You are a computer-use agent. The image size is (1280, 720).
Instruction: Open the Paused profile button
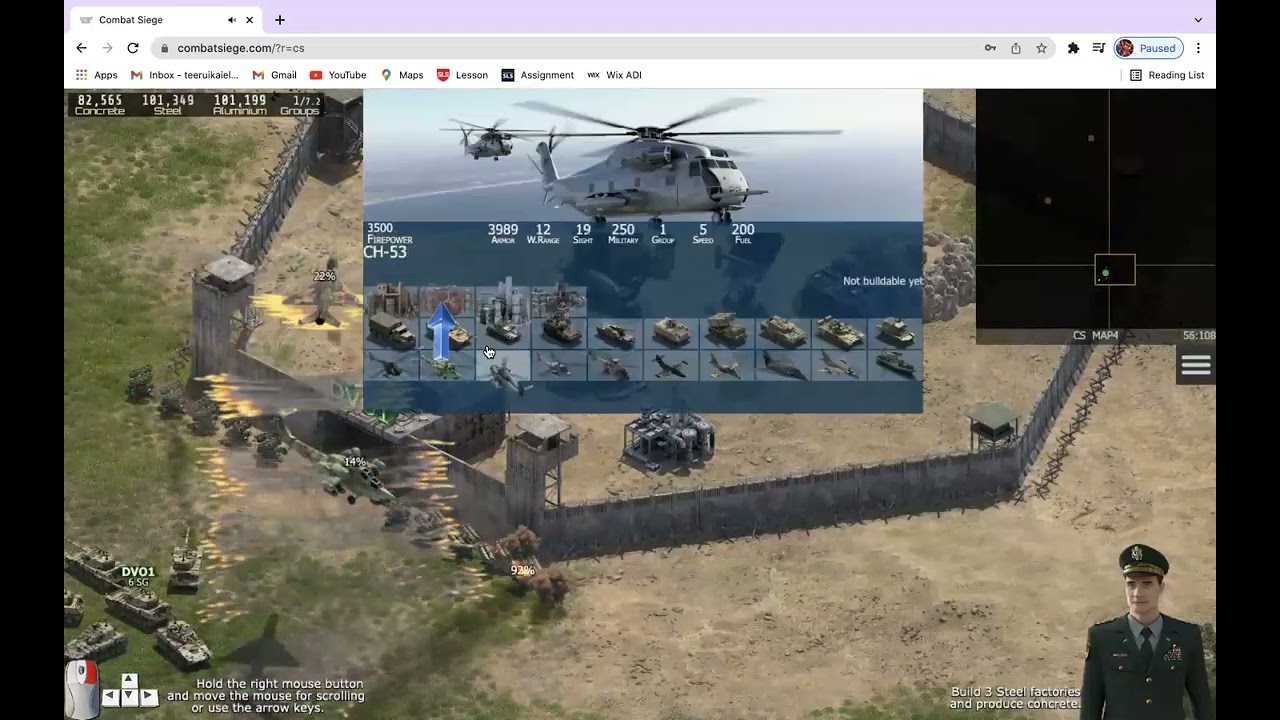[x=1149, y=48]
